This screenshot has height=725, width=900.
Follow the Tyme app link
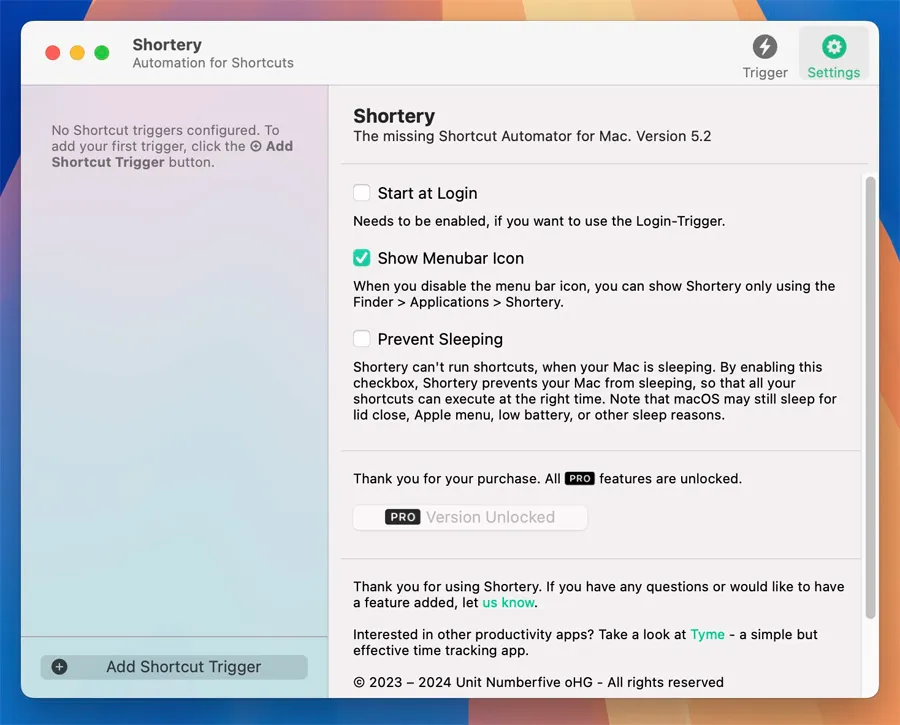click(x=707, y=634)
